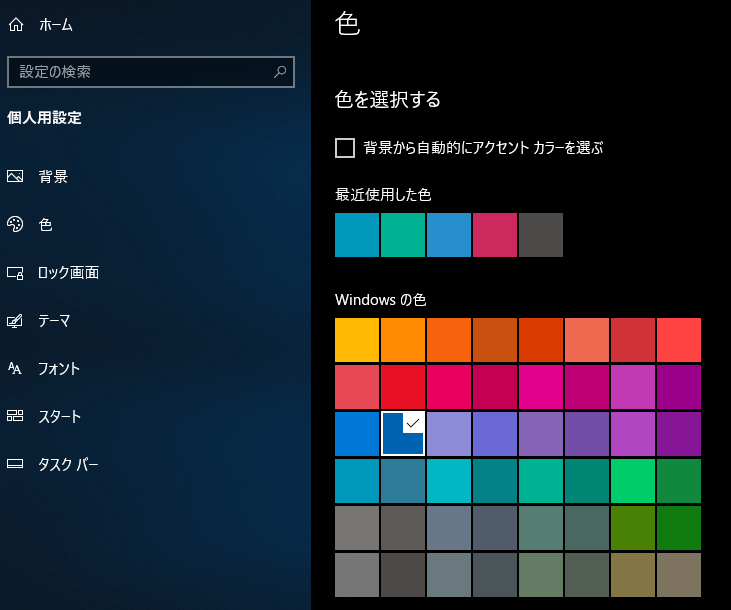Choose the bright lime green swatch in the teal row
This screenshot has width=731, height=610.
click(633, 481)
